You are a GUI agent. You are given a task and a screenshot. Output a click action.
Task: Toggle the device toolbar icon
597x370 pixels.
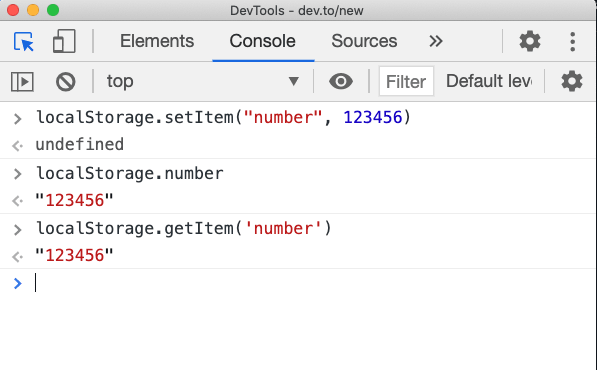coord(64,41)
